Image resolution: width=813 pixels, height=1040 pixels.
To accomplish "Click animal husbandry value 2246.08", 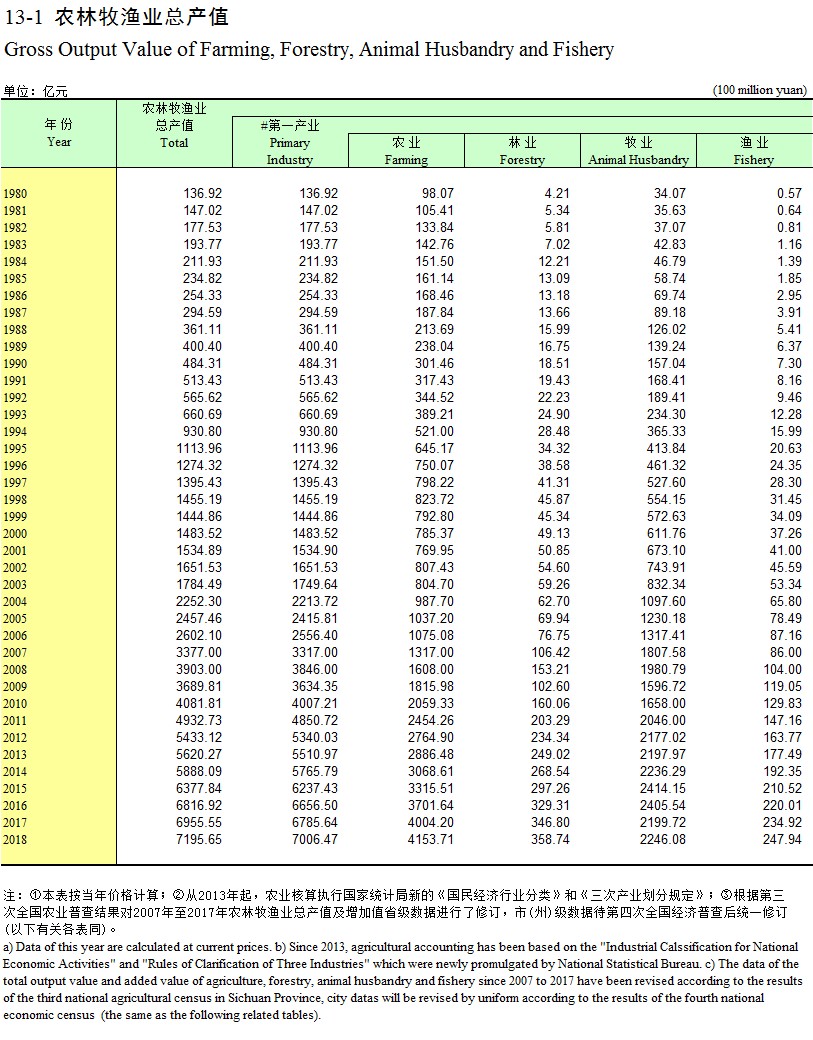I will 662,839.
